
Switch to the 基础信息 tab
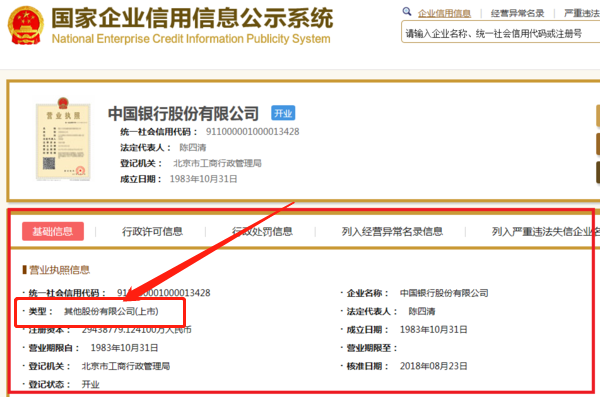[x=53, y=231]
